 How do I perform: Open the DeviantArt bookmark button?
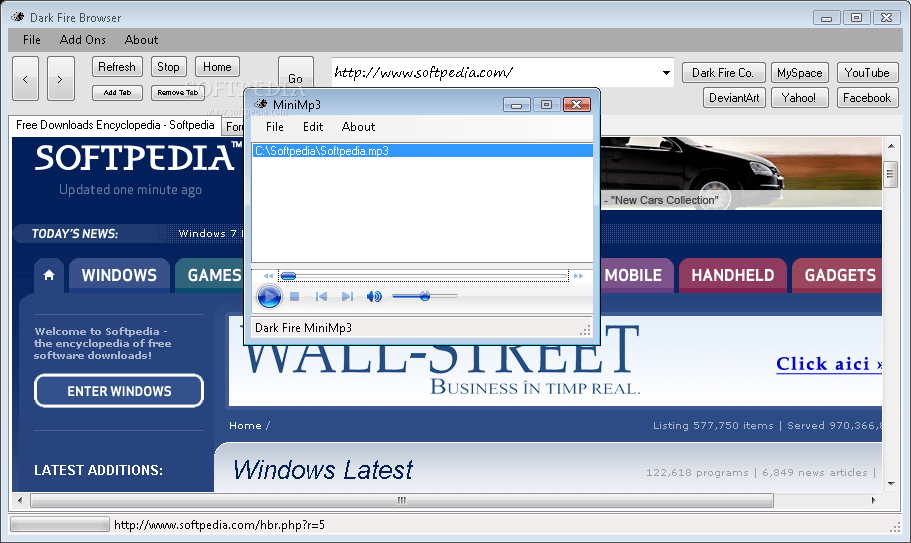(734, 98)
